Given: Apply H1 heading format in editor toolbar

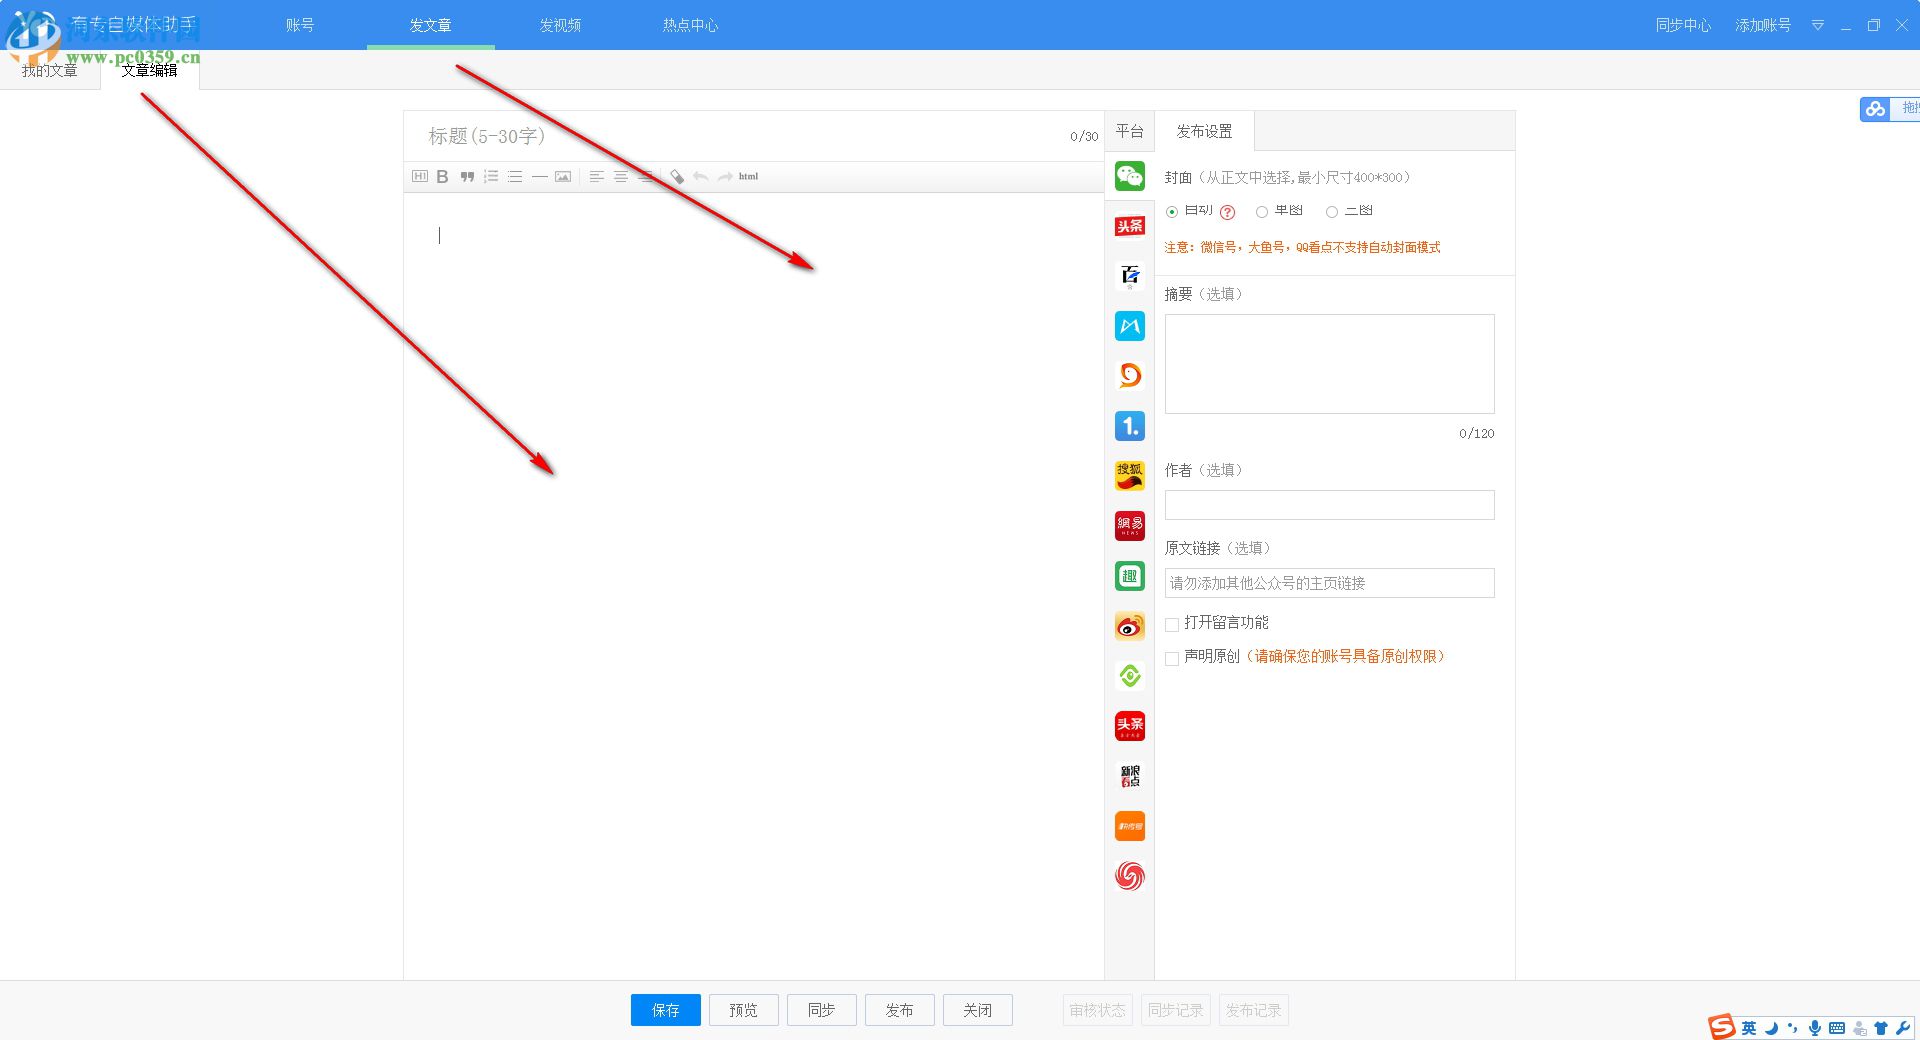Looking at the screenshot, I should pyautogui.click(x=419, y=177).
